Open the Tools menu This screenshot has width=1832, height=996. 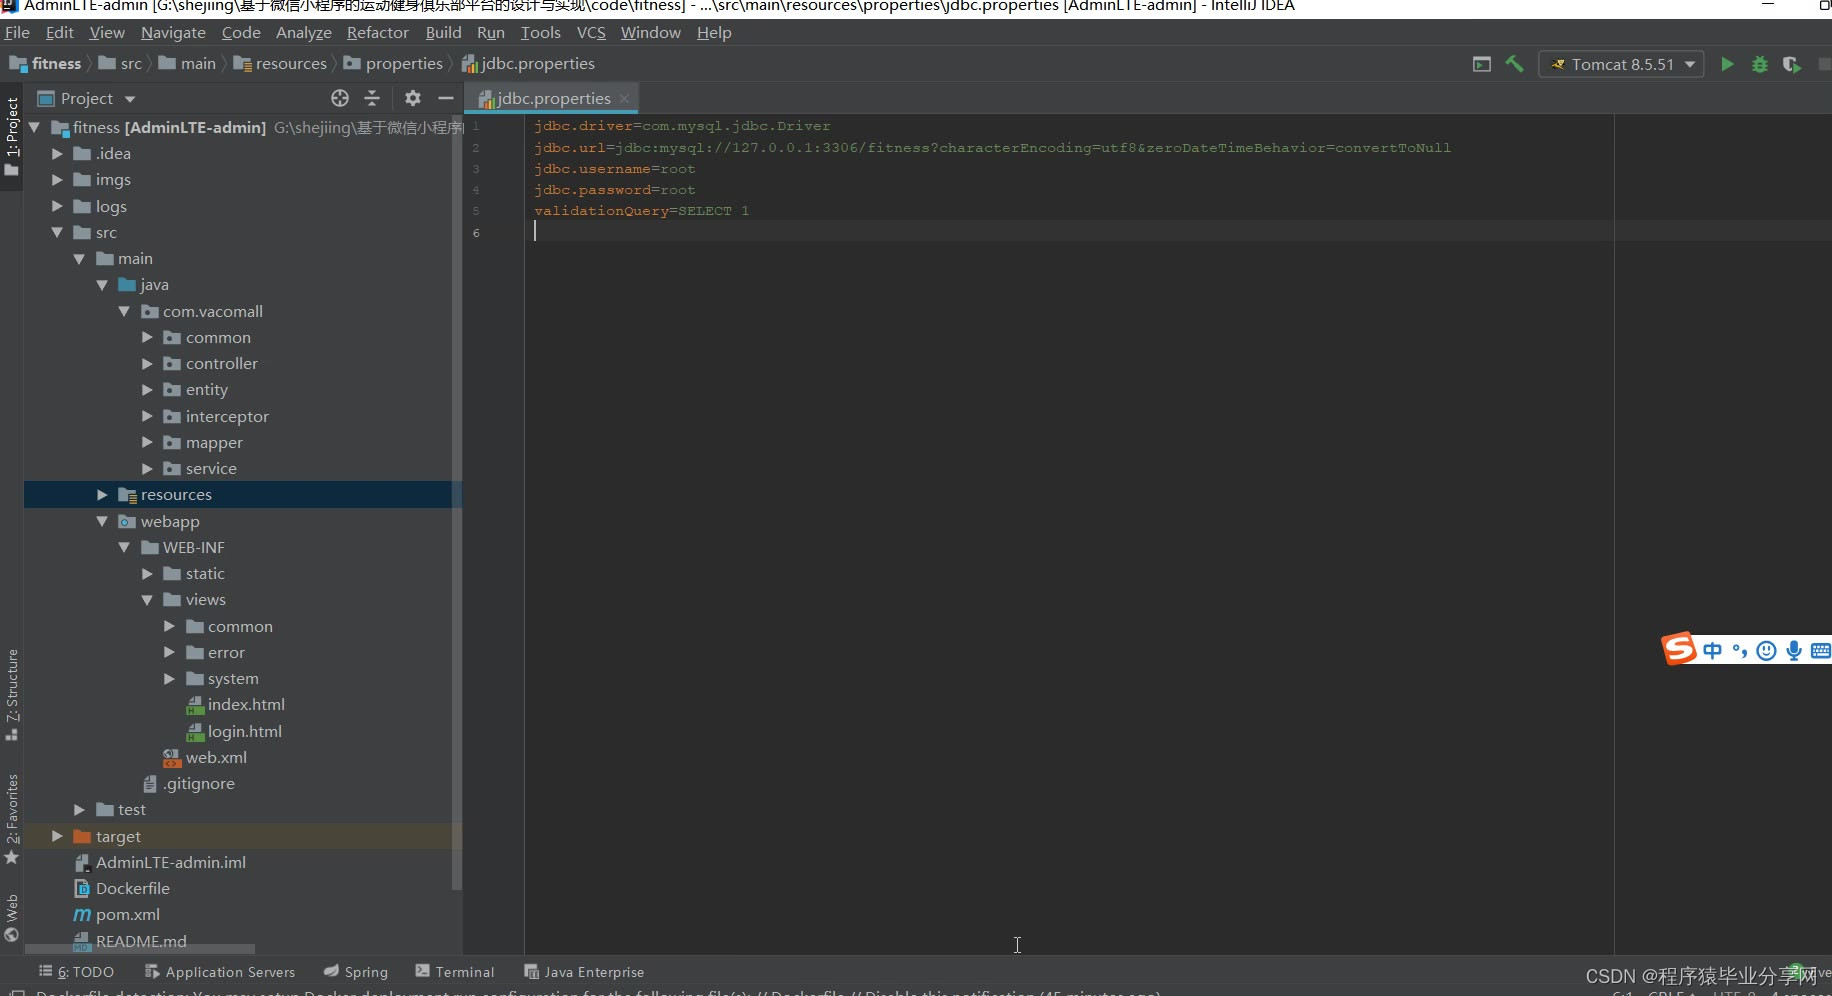click(541, 32)
